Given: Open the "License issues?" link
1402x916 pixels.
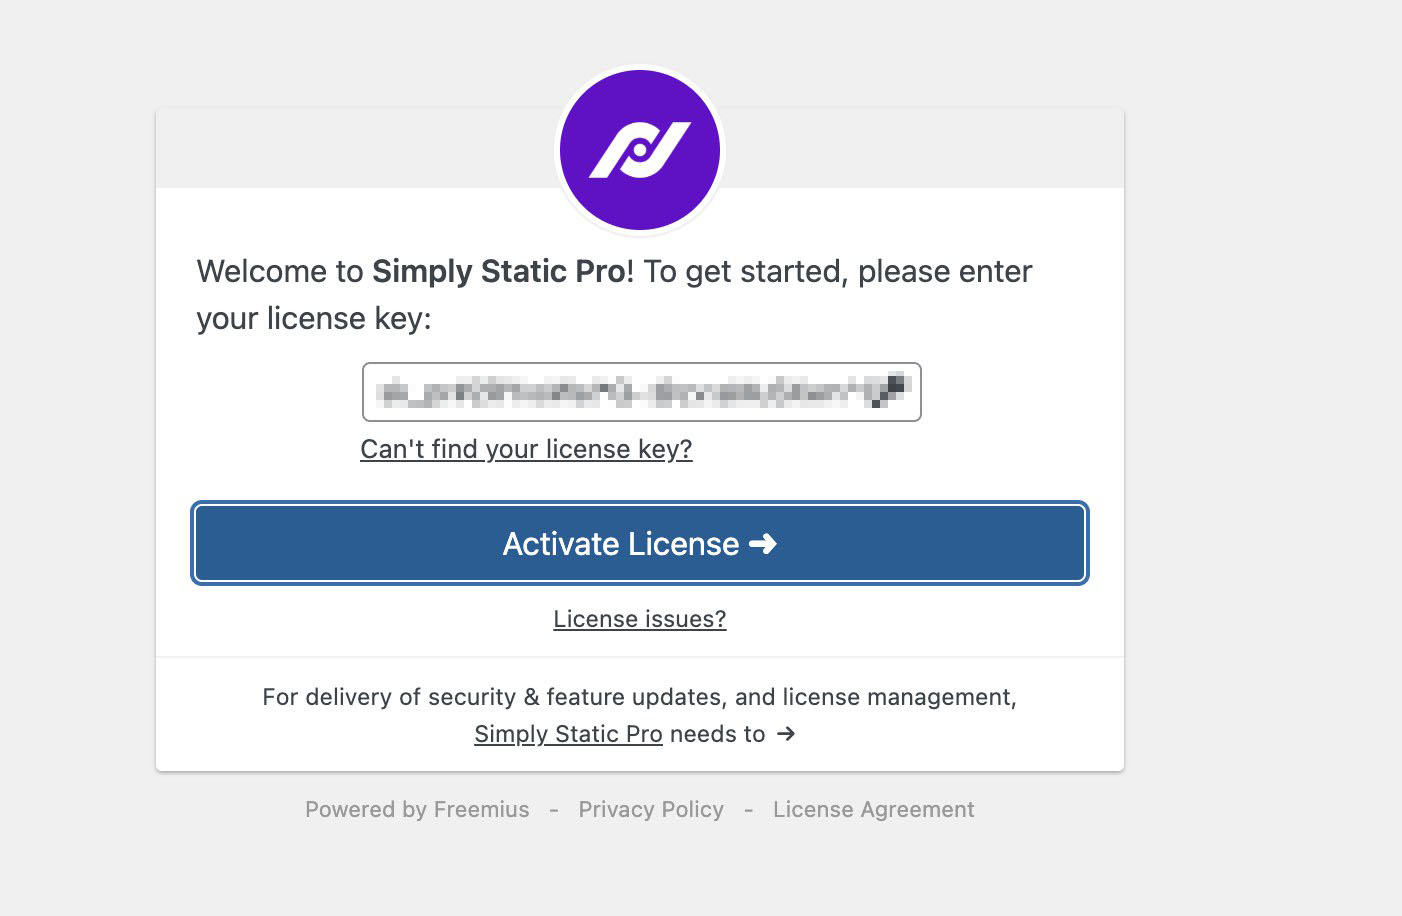Looking at the screenshot, I should coord(640,619).
